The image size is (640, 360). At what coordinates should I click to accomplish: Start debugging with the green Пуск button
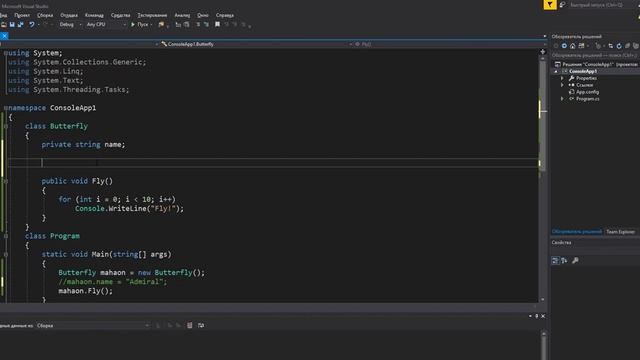click(x=139, y=25)
